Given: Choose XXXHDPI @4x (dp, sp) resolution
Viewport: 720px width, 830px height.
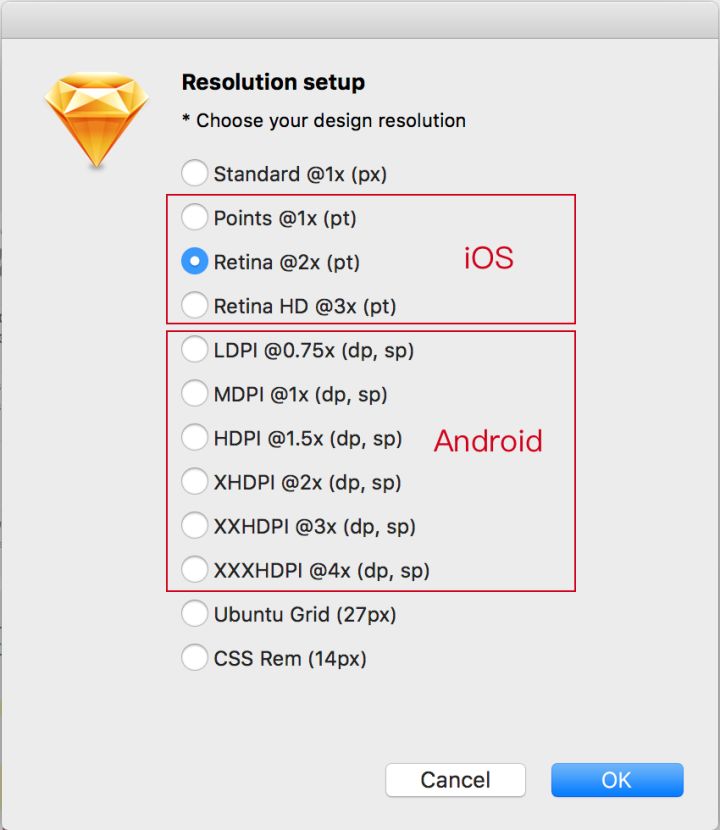Looking at the screenshot, I should click(195, 570).
